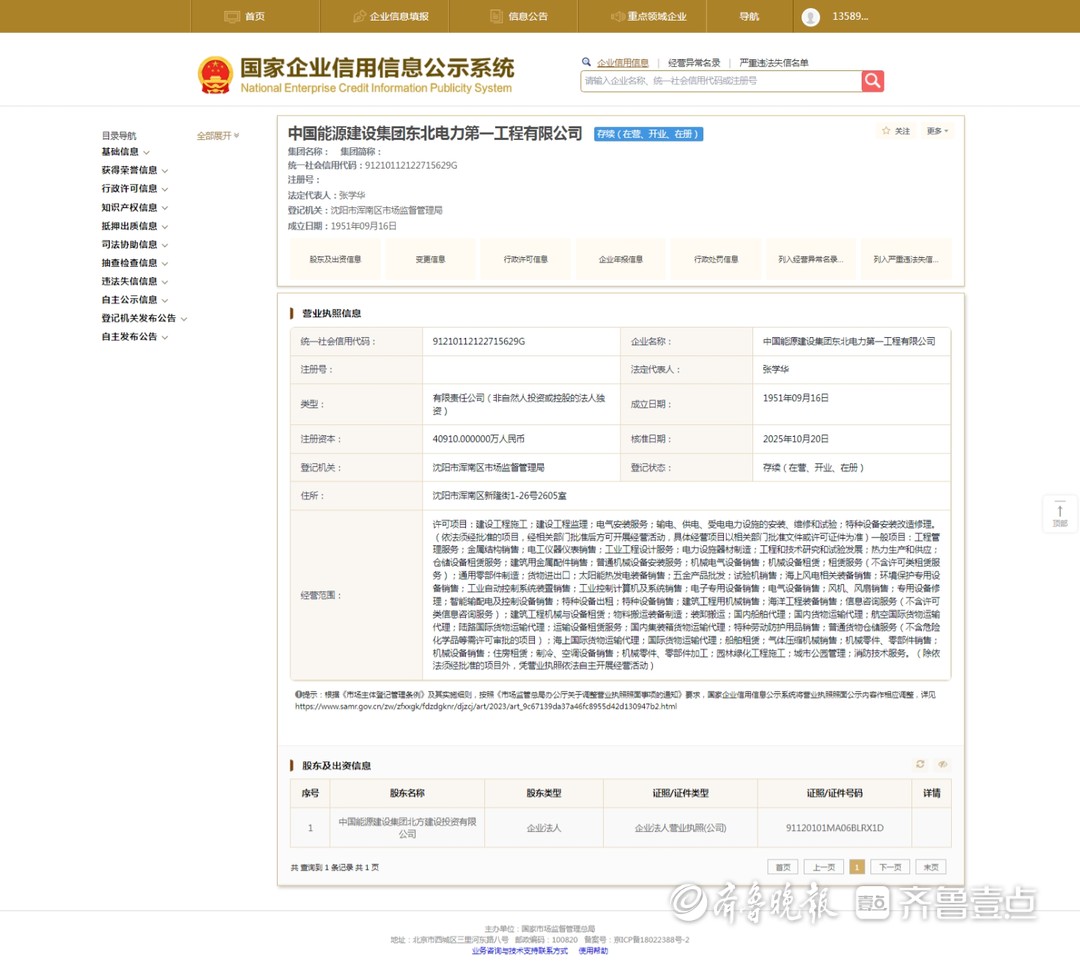Expand 违法失信信息 section
The image size is (1080, 968).
[134, 281]
